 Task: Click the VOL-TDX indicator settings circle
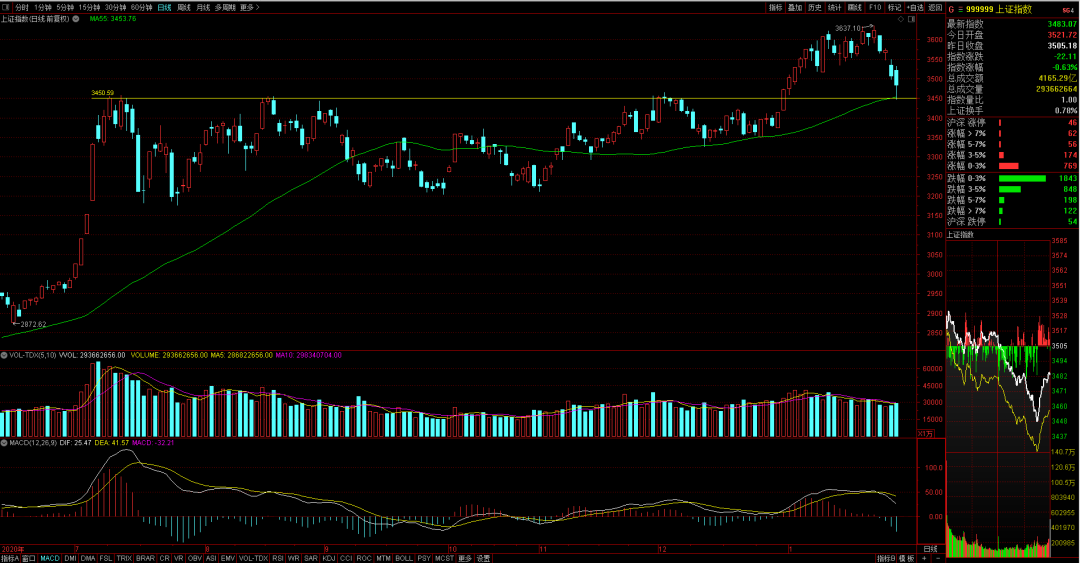4,356
